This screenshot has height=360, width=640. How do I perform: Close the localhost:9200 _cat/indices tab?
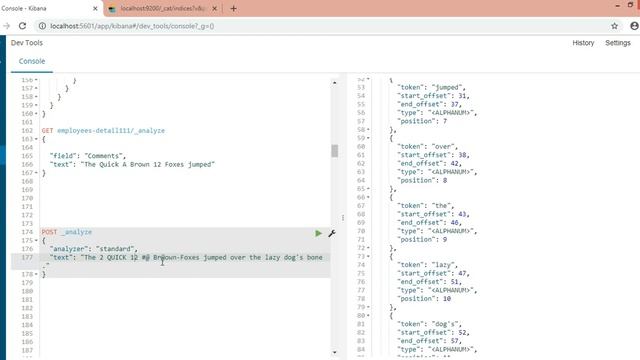point(215,8)
